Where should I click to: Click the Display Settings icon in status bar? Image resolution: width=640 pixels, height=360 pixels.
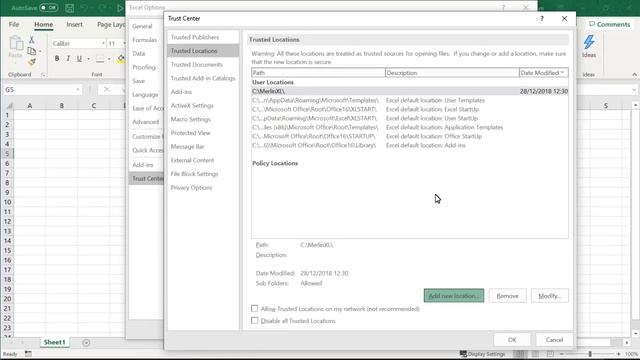(x=463, y=354)
